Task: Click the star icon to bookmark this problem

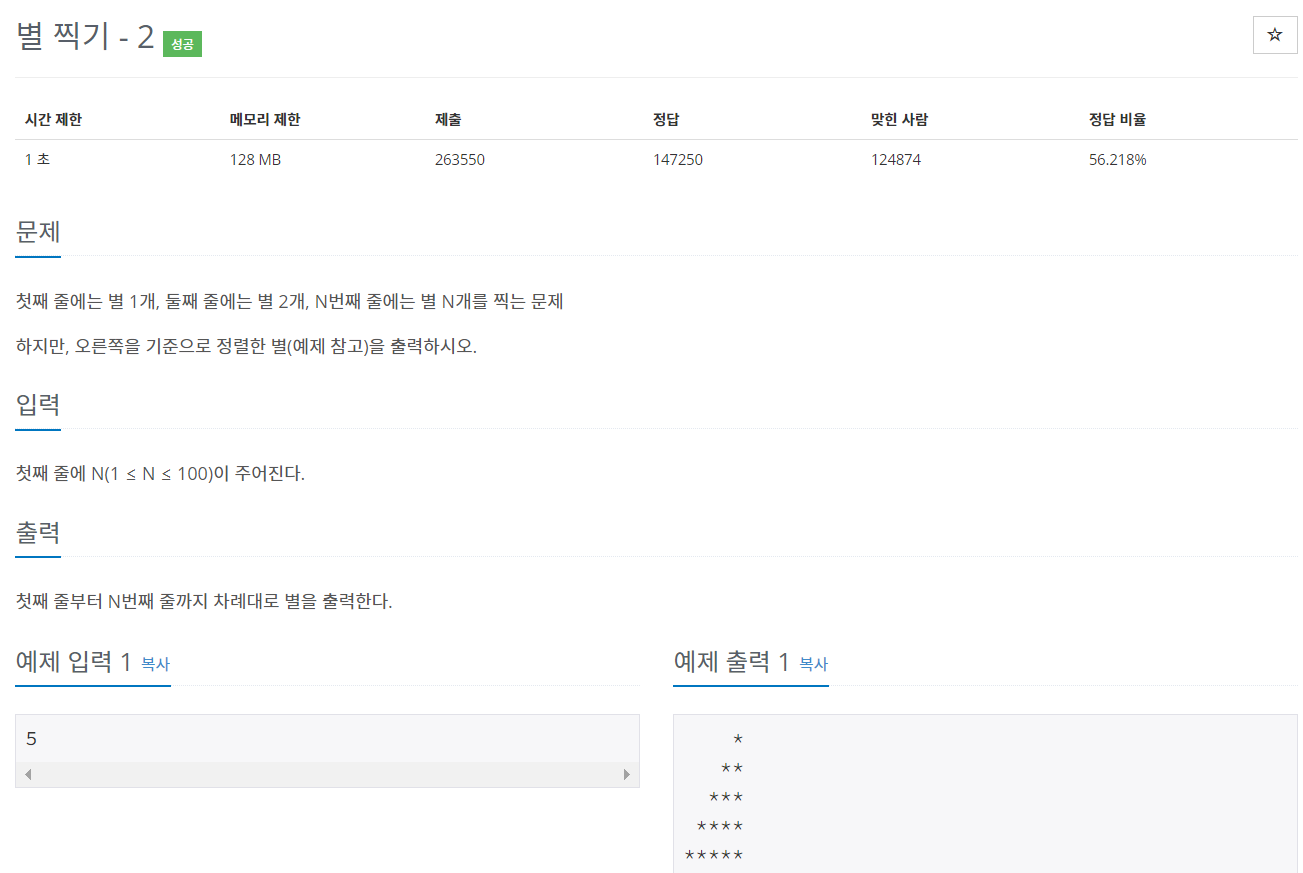Action: coord(1274,35)
